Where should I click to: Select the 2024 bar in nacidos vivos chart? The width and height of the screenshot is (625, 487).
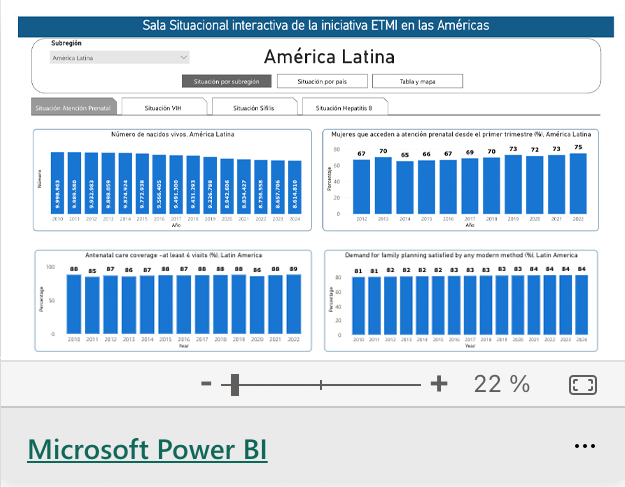point(294,188)
